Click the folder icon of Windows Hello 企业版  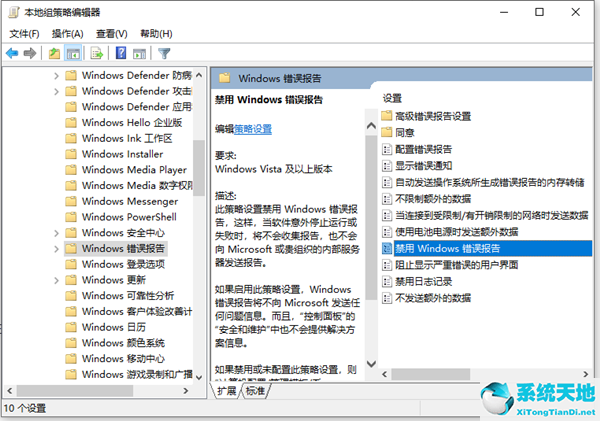71,122
